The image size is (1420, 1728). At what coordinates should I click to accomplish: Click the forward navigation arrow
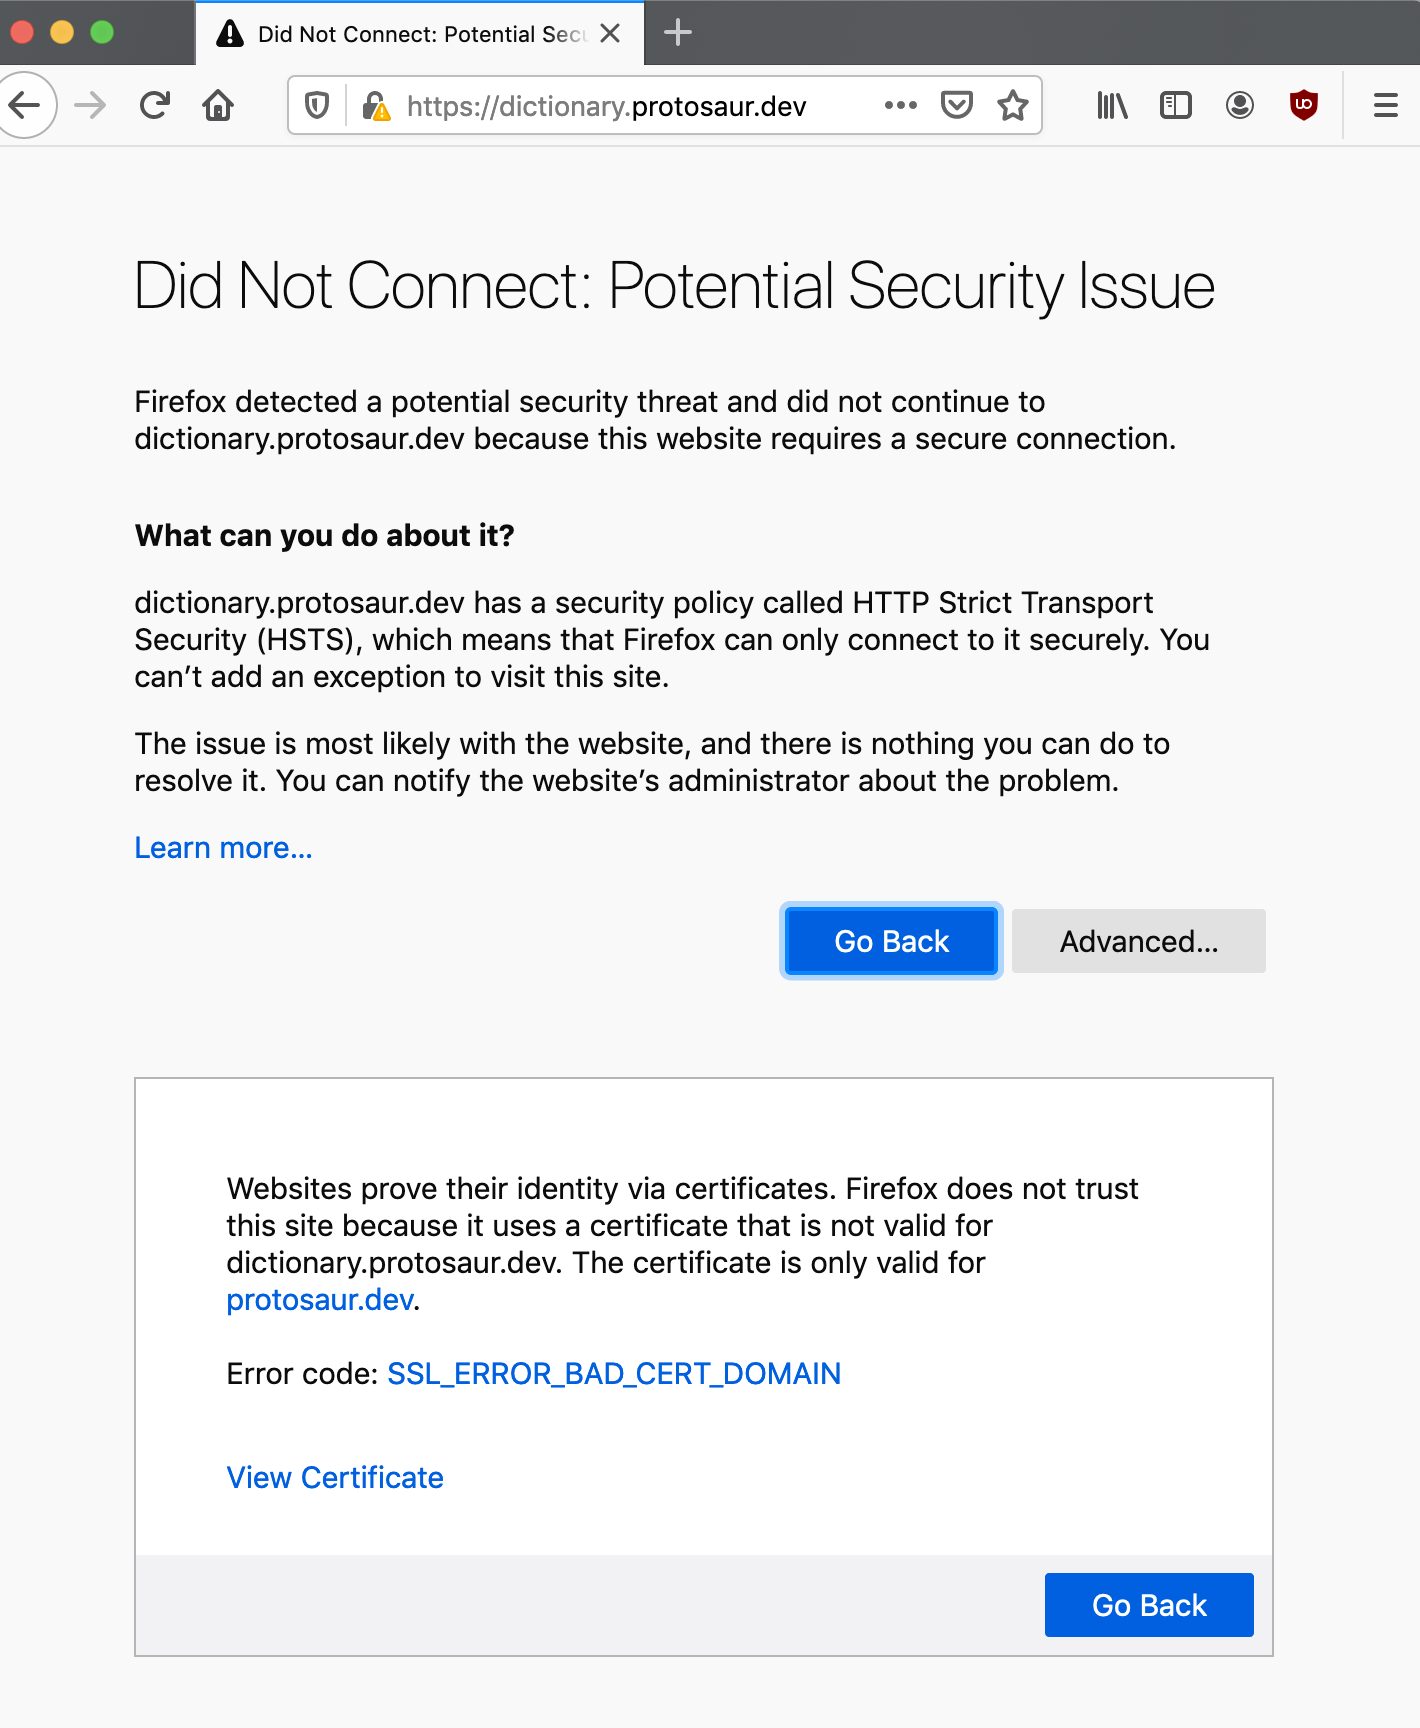tap(90, 105)
